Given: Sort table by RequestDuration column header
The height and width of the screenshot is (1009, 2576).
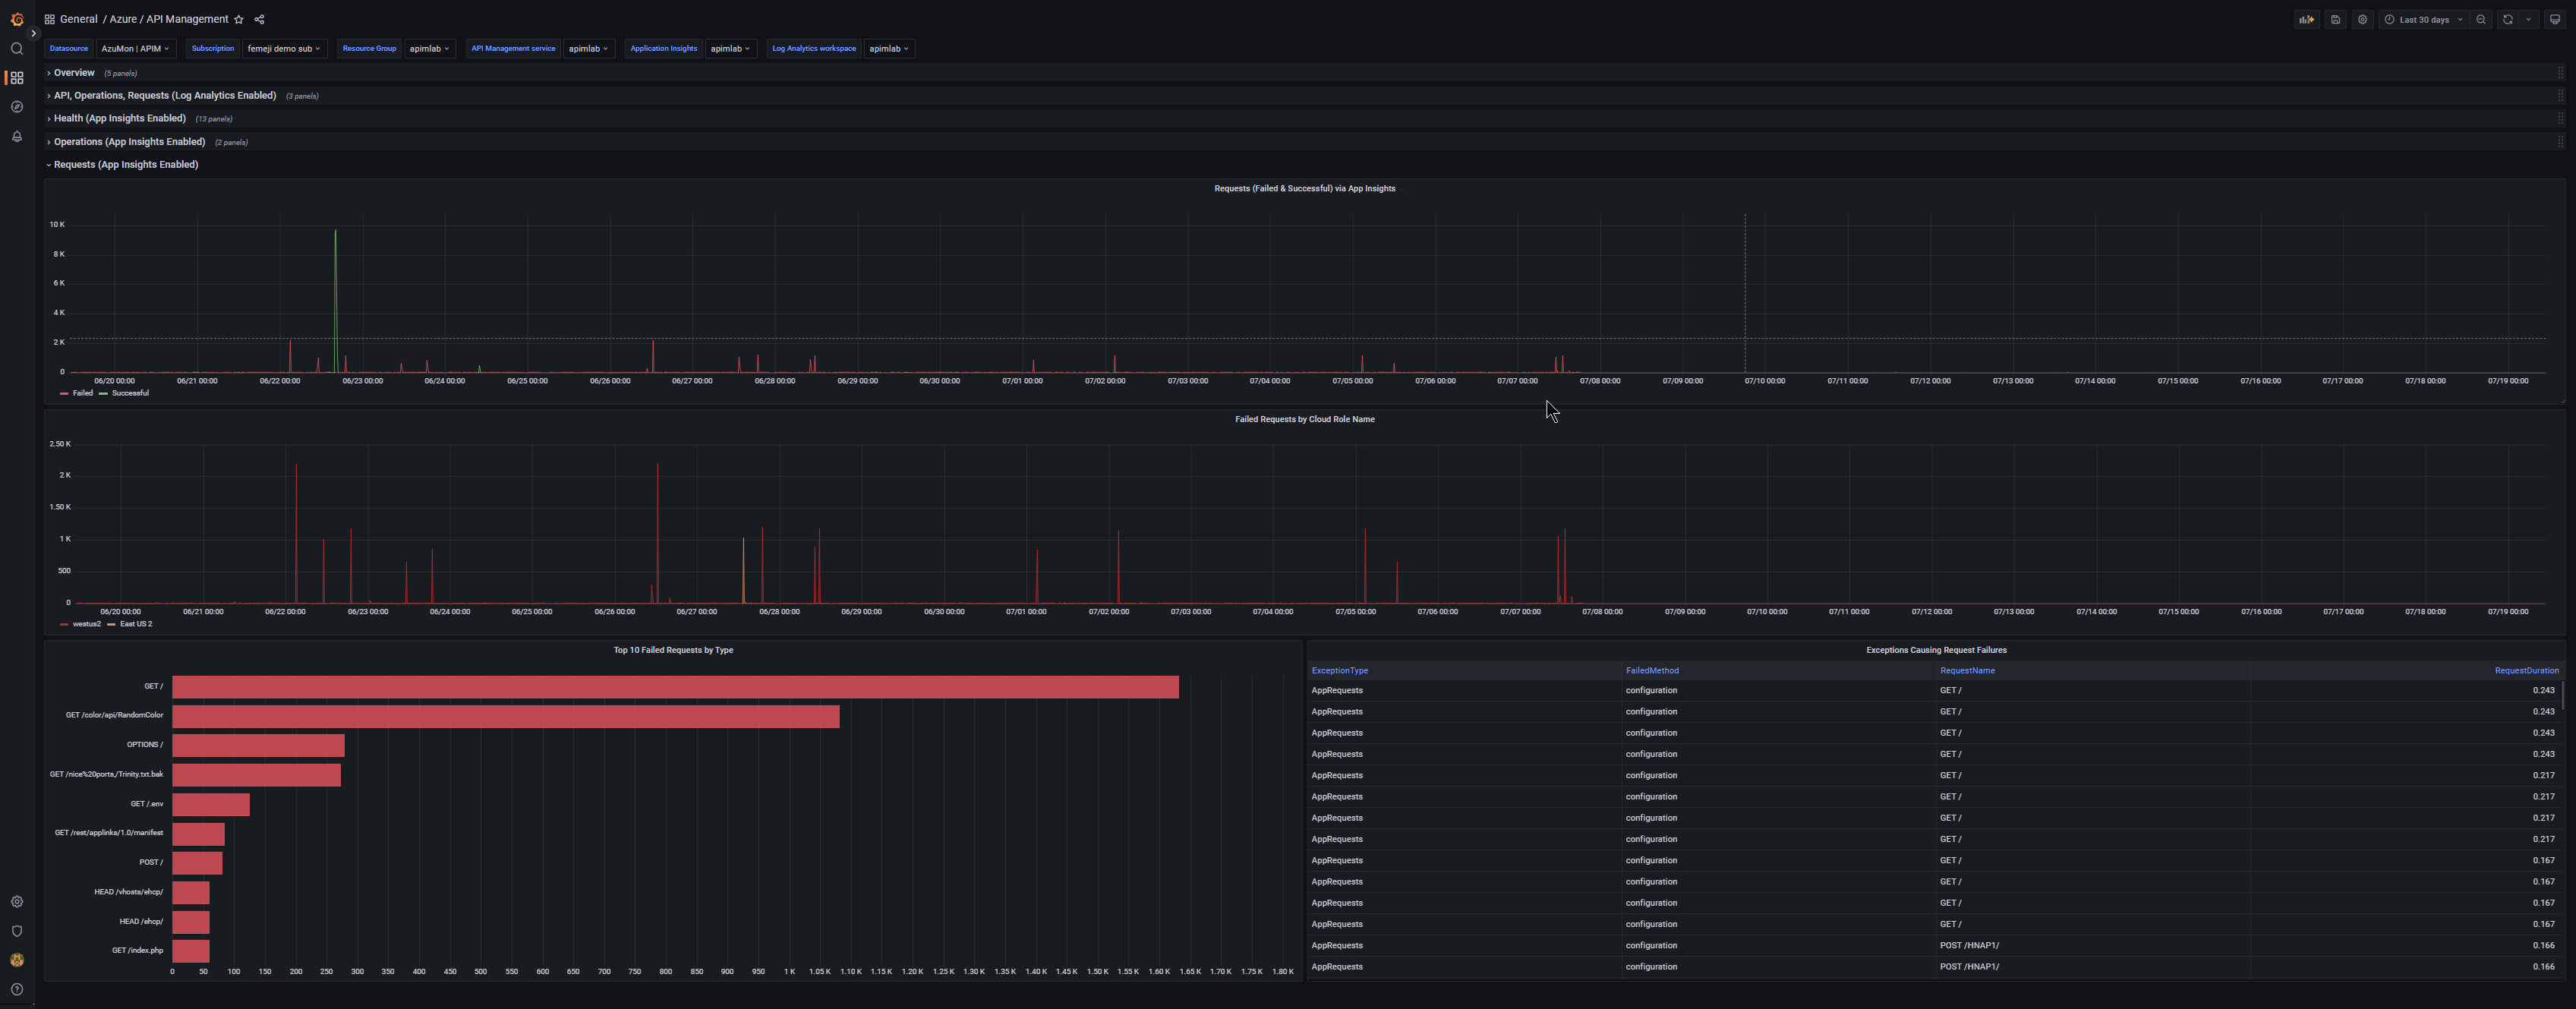Looking at the screenshot, I should coord(2526,670).
